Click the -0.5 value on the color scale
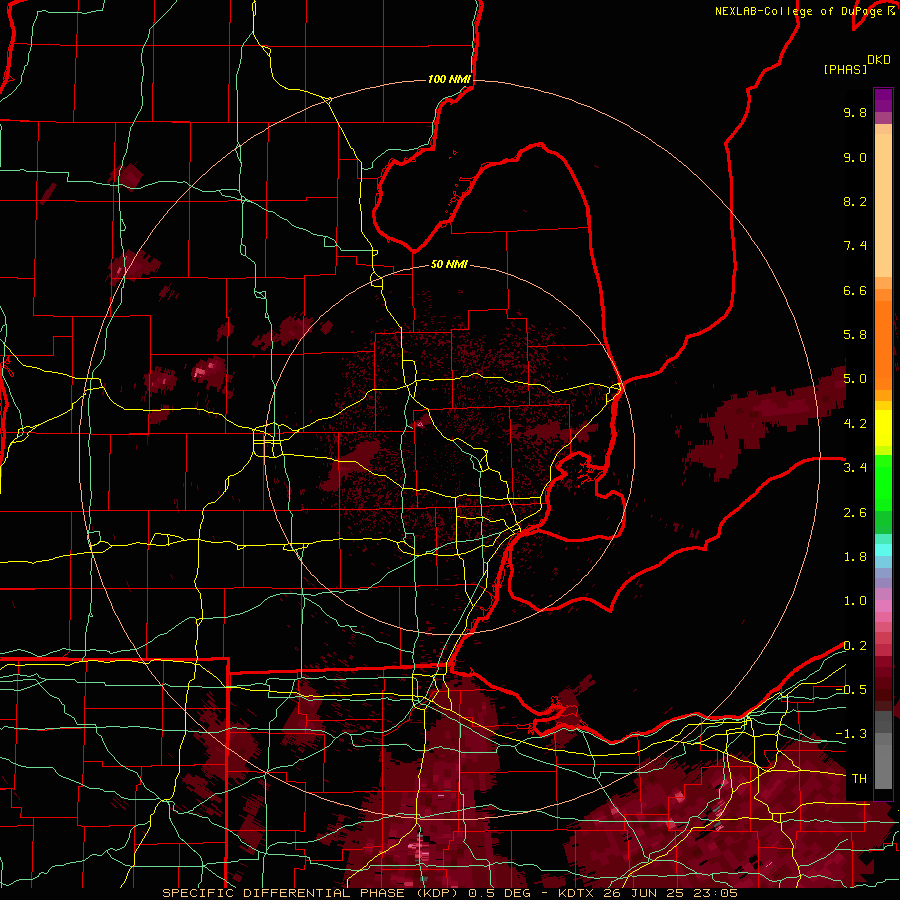The width and height of the screenshot is (900, 900). pos(851,690)
